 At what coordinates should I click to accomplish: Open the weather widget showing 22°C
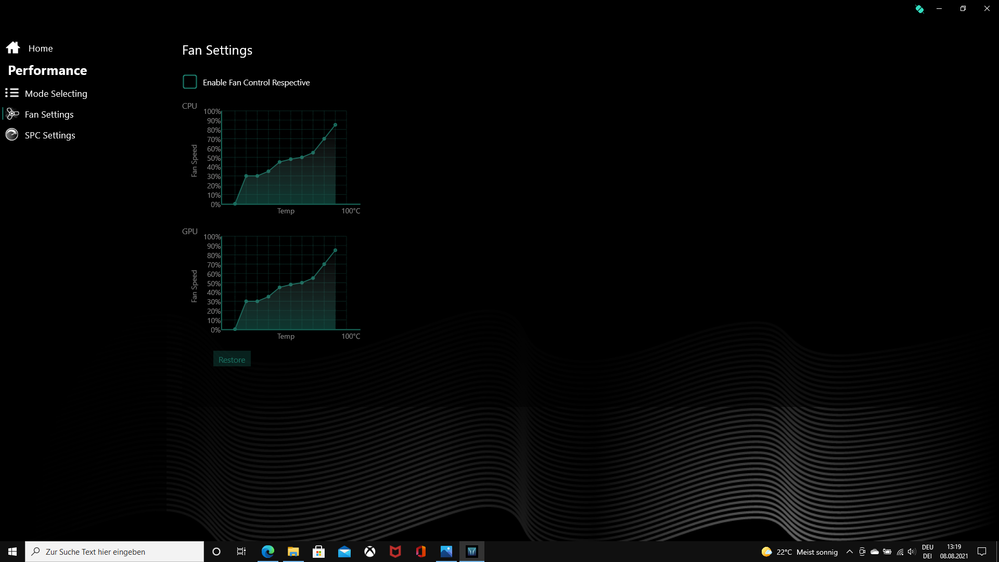(x=800, y=552)
